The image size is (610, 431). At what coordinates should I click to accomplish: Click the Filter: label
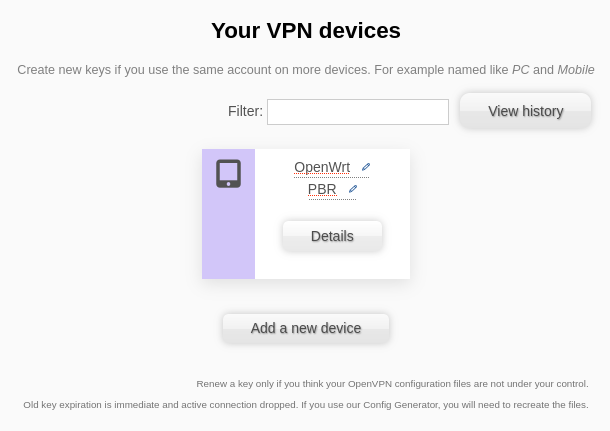click(x=245, y=111)
